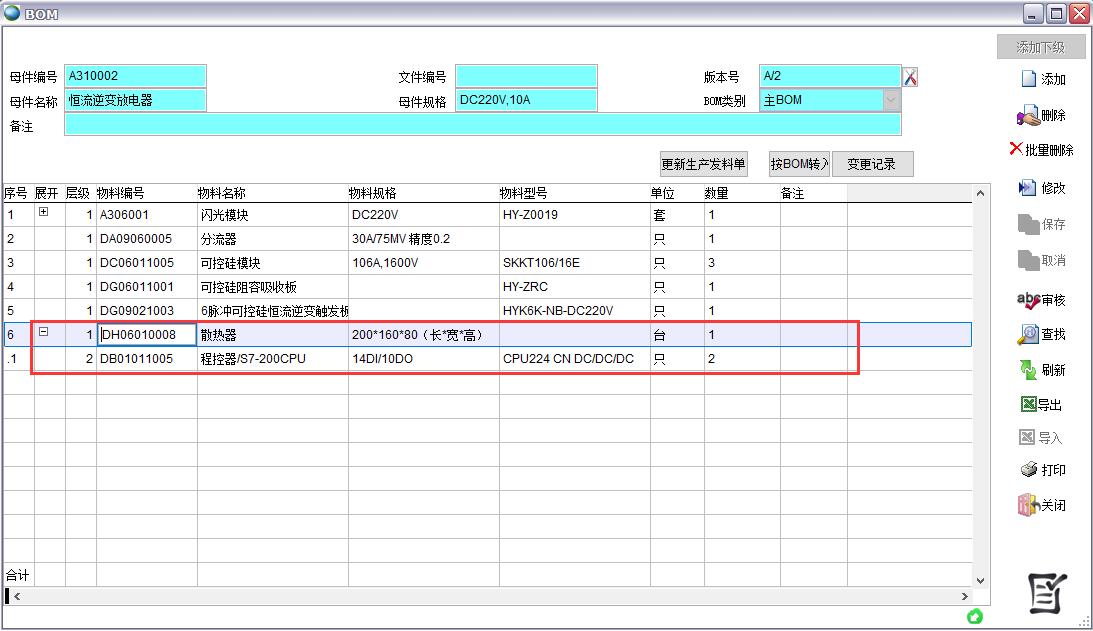Click into the 备注 remarks field

482,125
